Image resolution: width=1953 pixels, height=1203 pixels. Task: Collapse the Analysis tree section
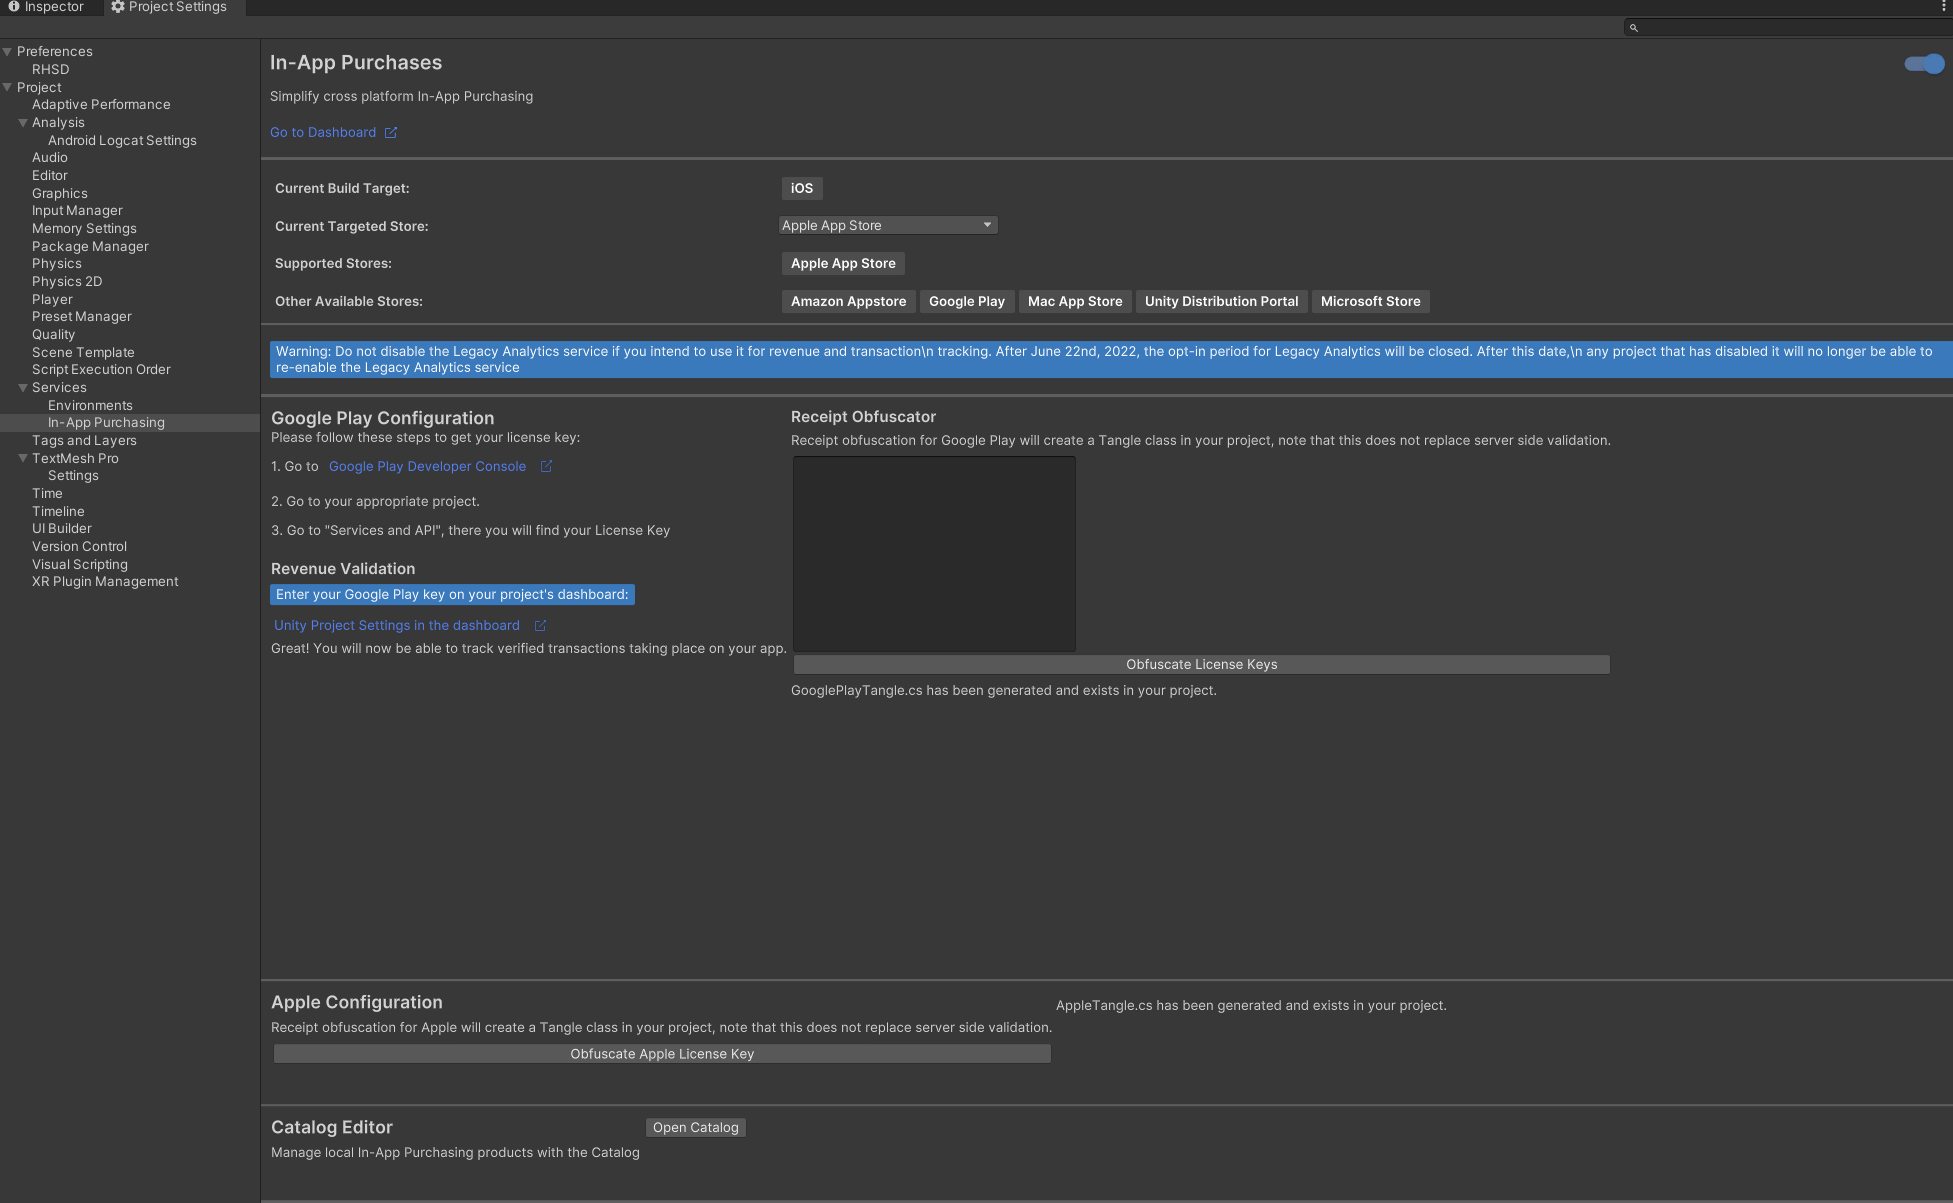click(x=23, y=123)
